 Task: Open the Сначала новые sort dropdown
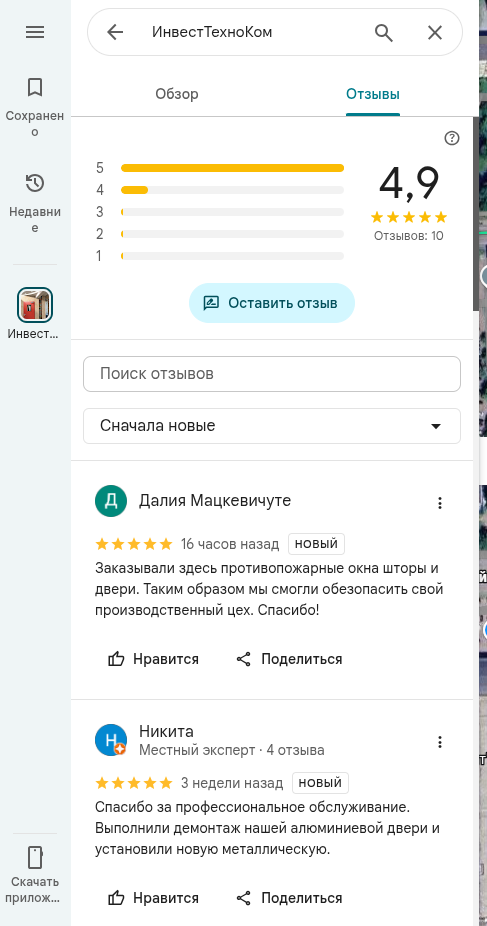[272, 426]
